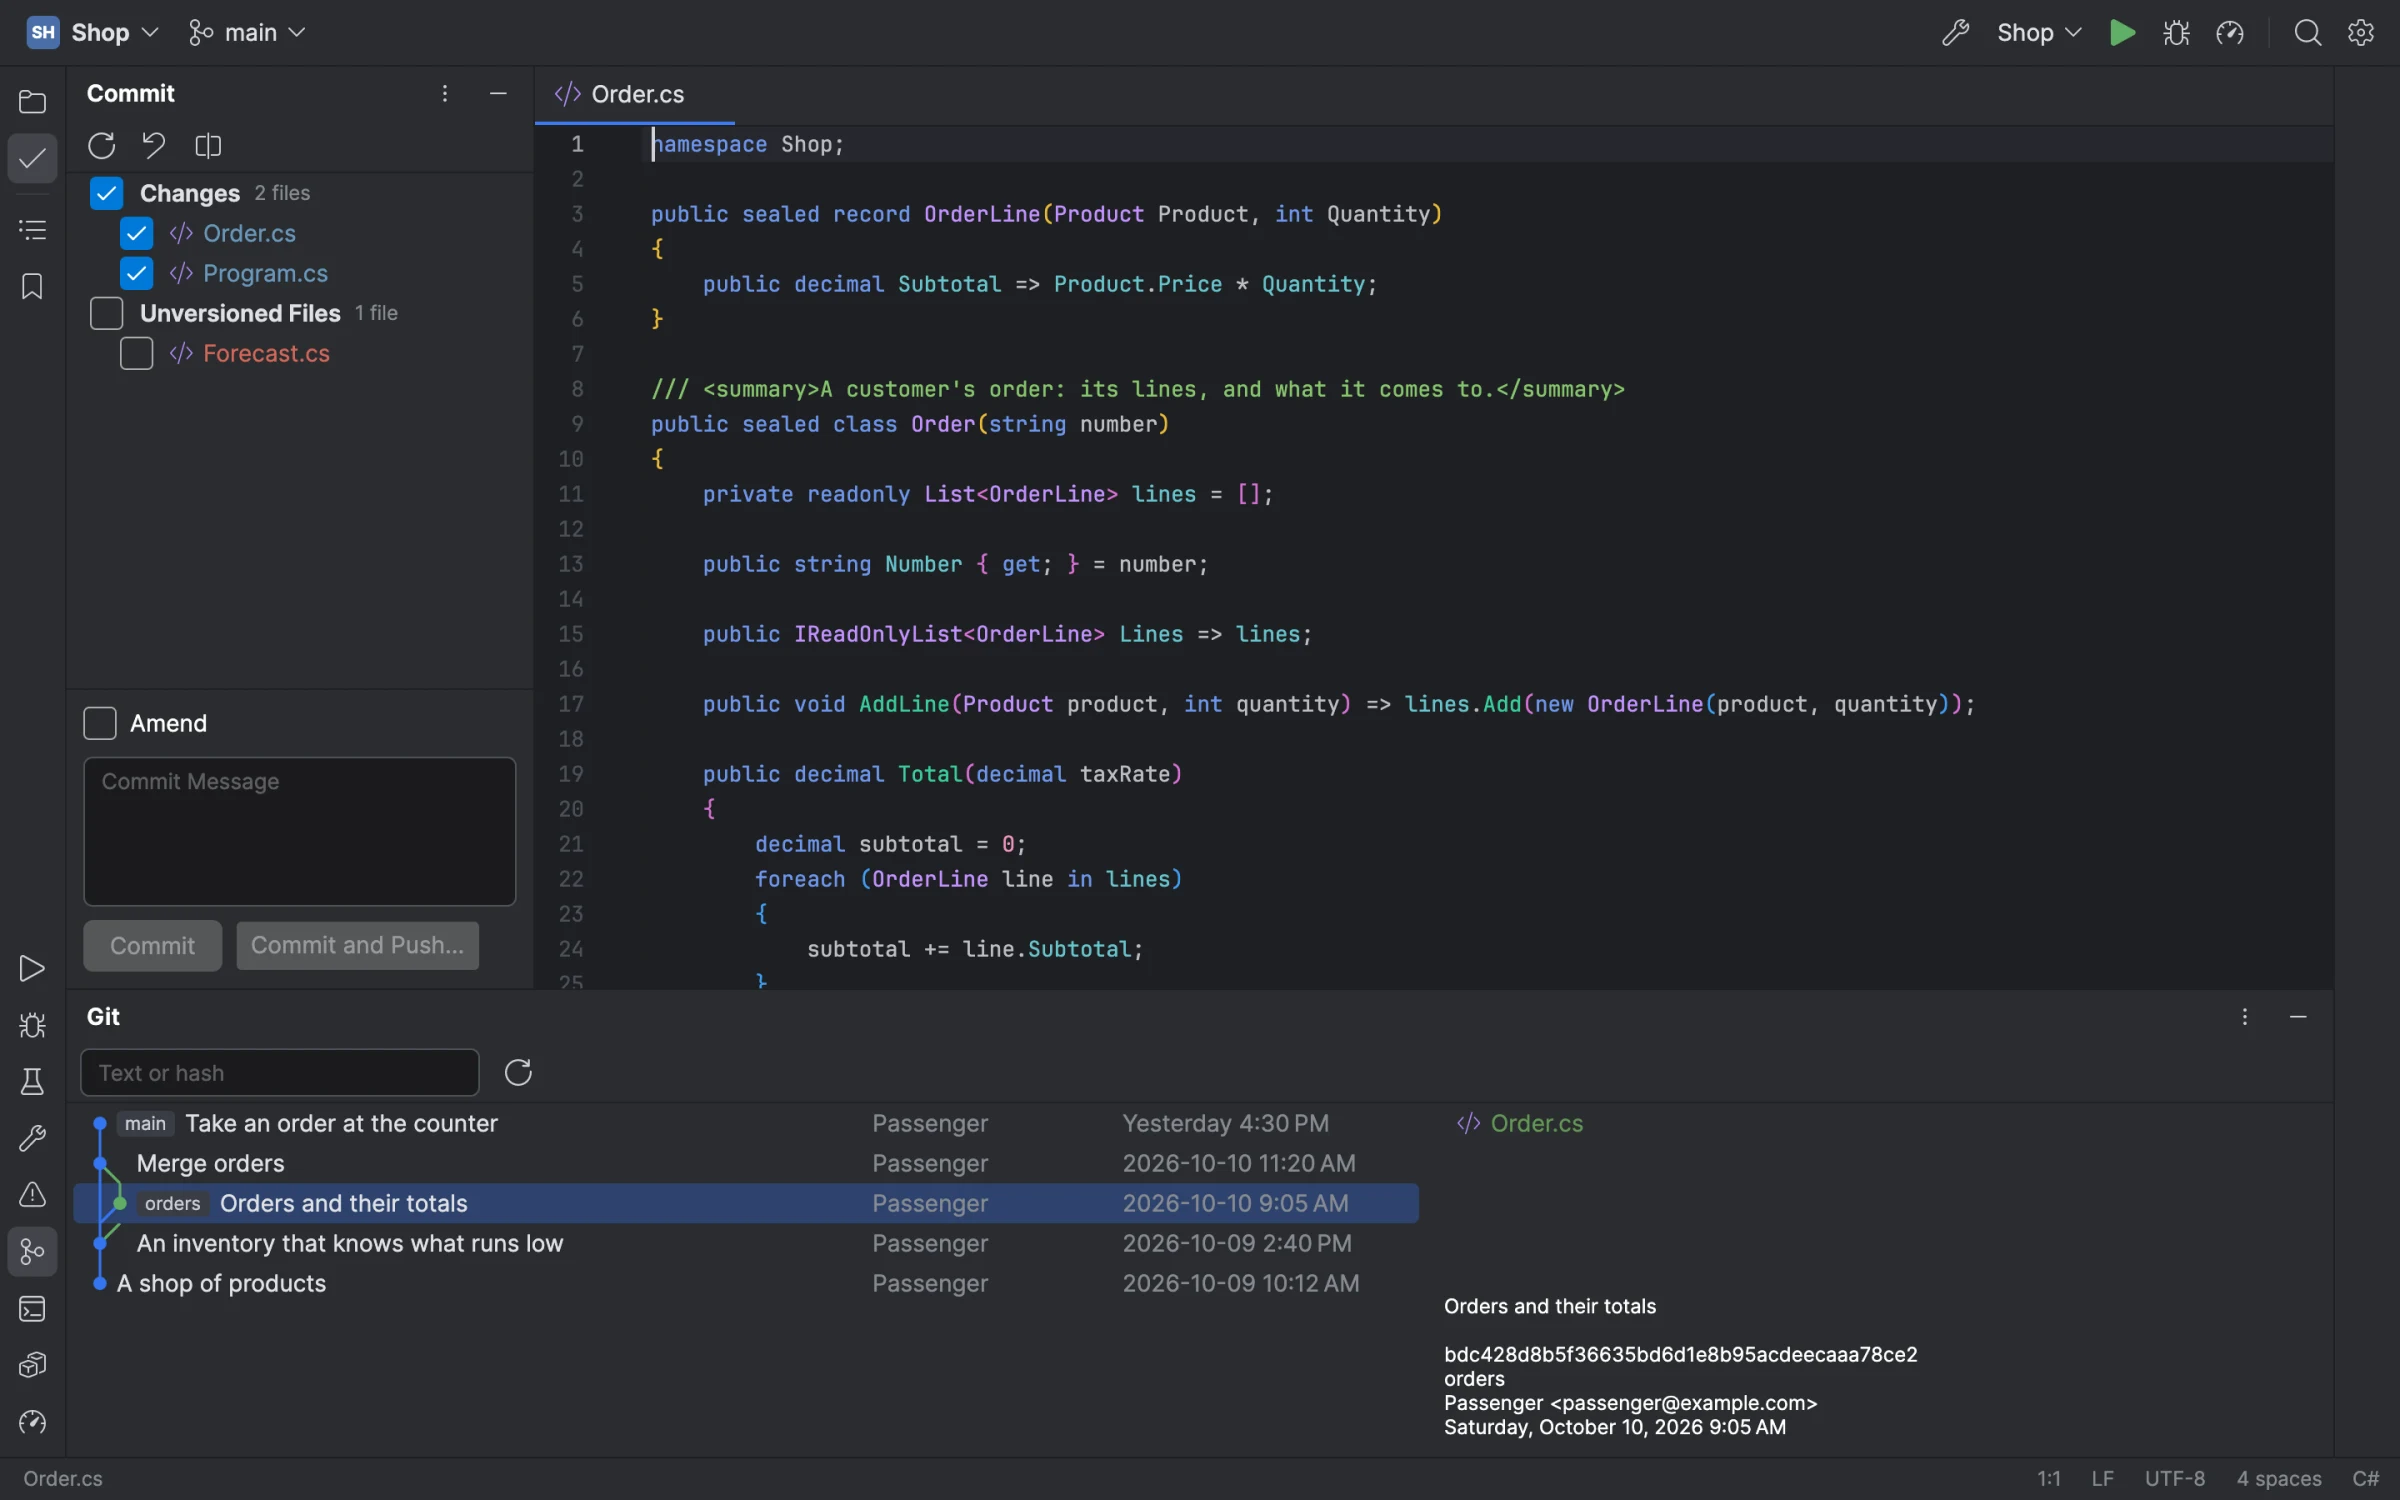2400x1500 pixels.
Task: Uncheck the Changes group checkbox
Action: point(106,193)
